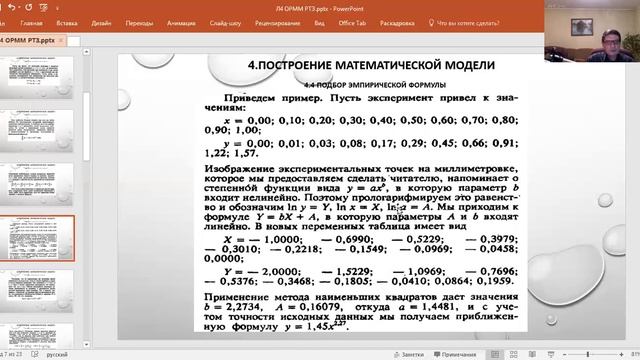Toggle the Заметки notes pane button
The height and width of the screenshot is (360, 640).
pyautogui.click(x=409, y=355)
